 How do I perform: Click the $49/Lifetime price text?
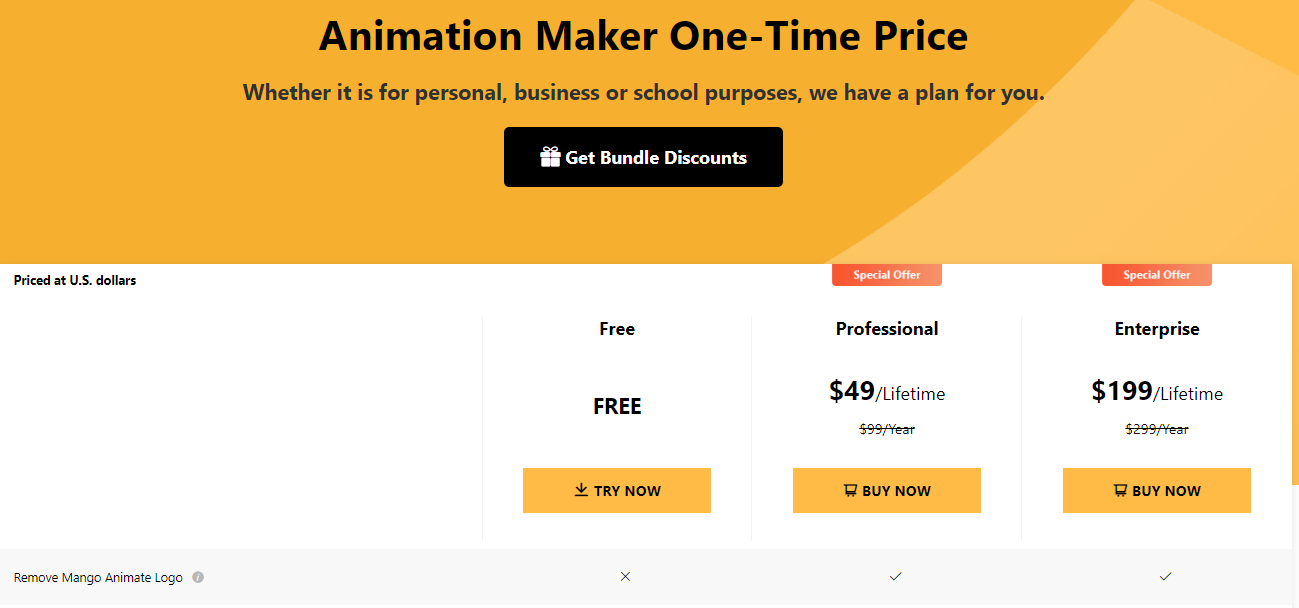pyautogui.click(x=887, y=392)
